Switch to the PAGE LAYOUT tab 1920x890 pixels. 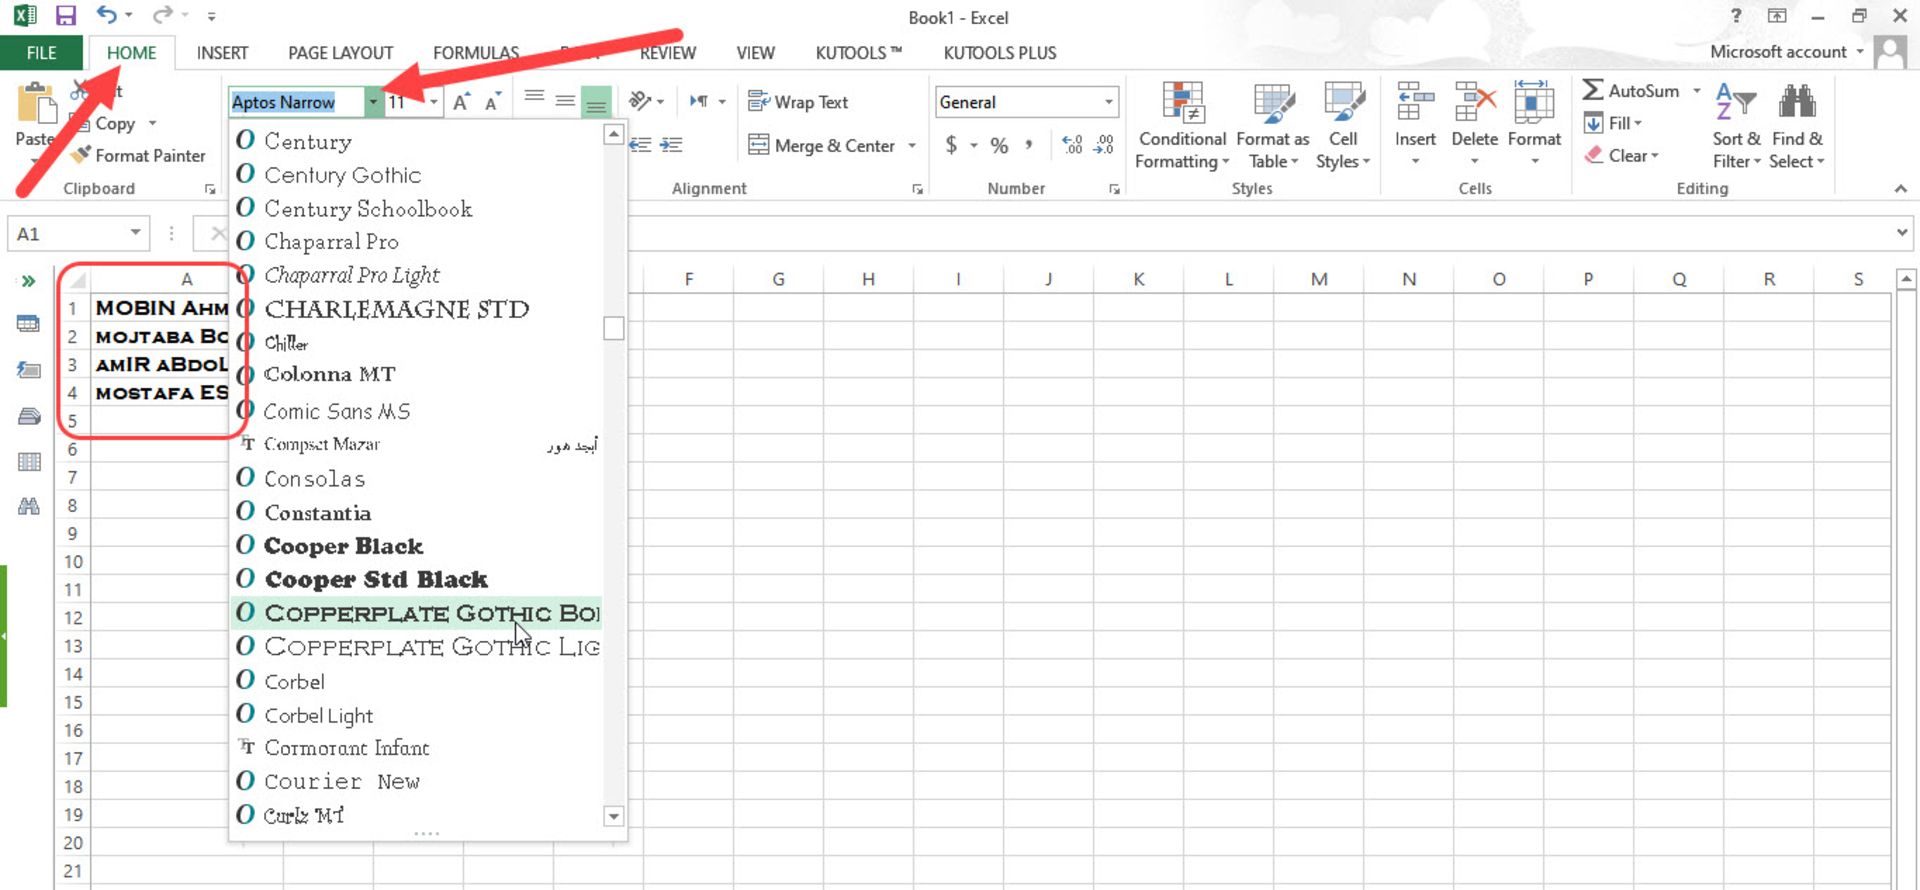pyautogui.click(x=340, y=53)
